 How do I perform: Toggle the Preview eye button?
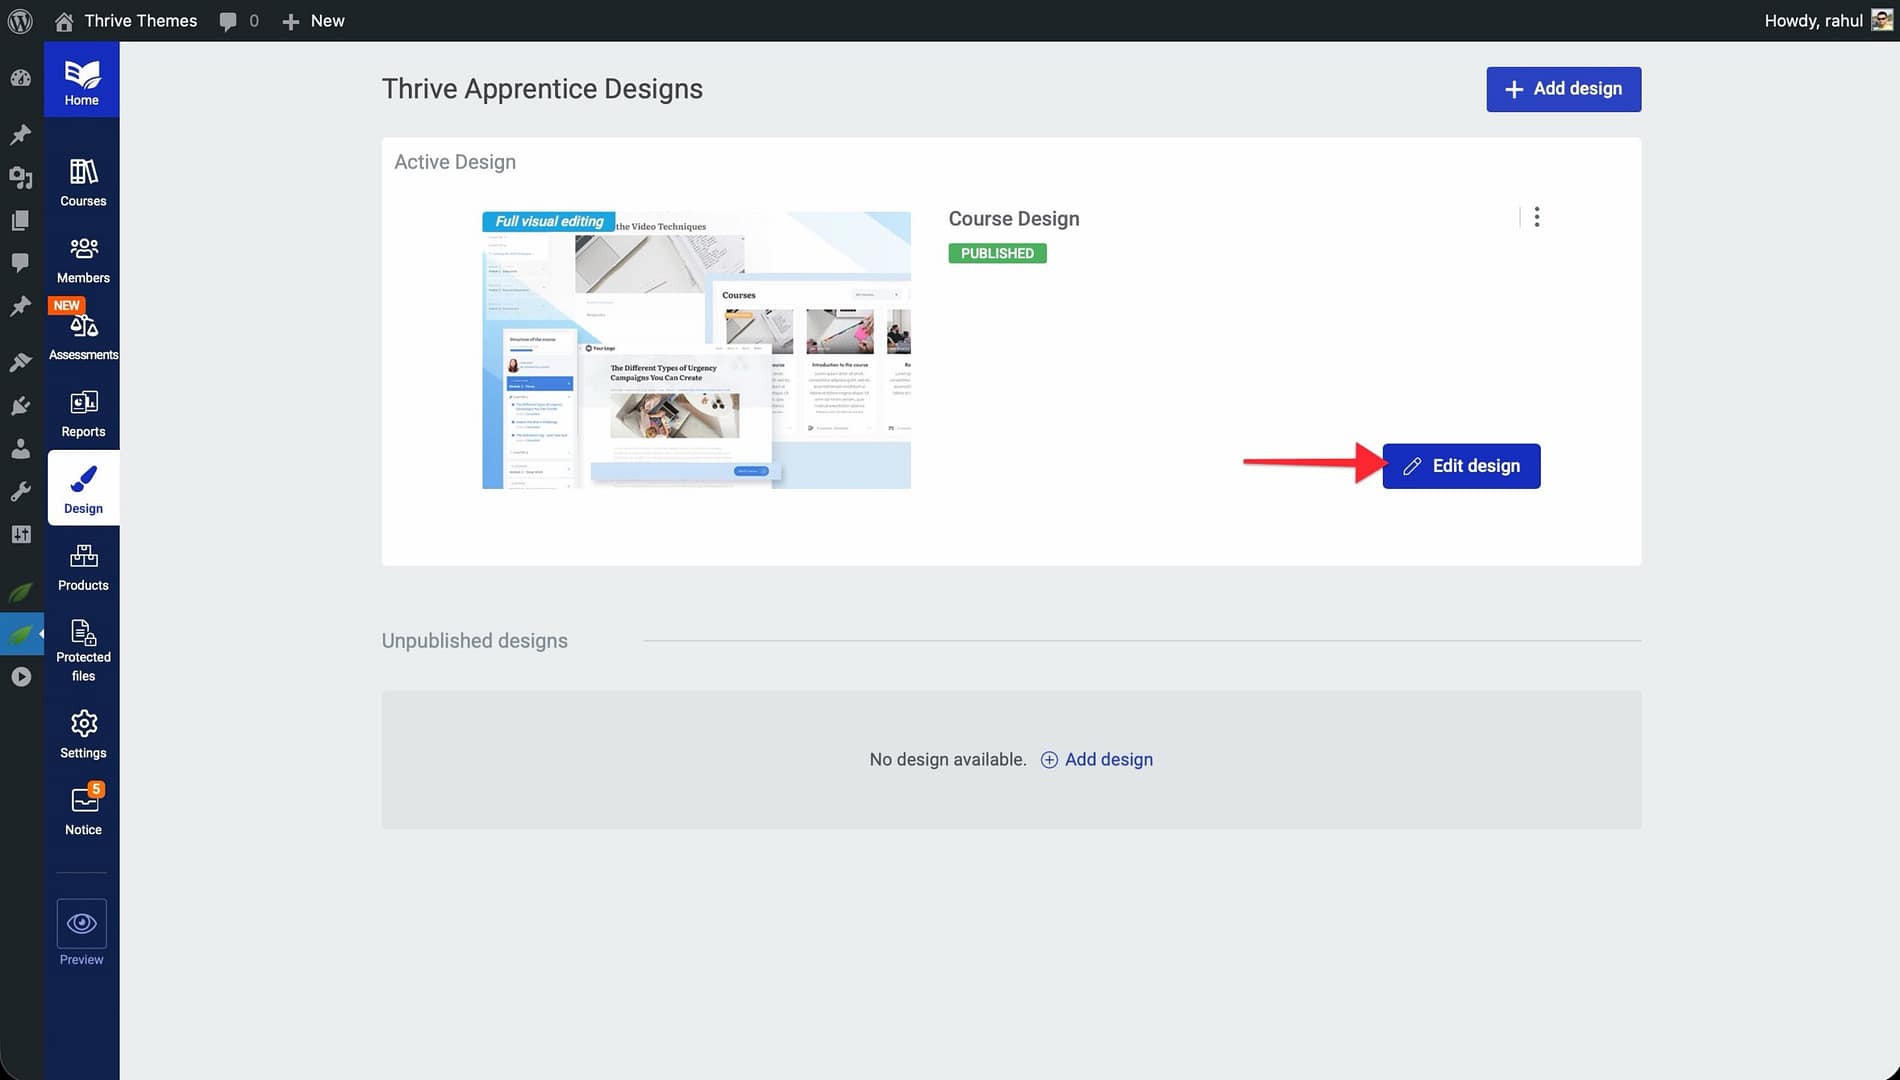[x=82, y=923]
